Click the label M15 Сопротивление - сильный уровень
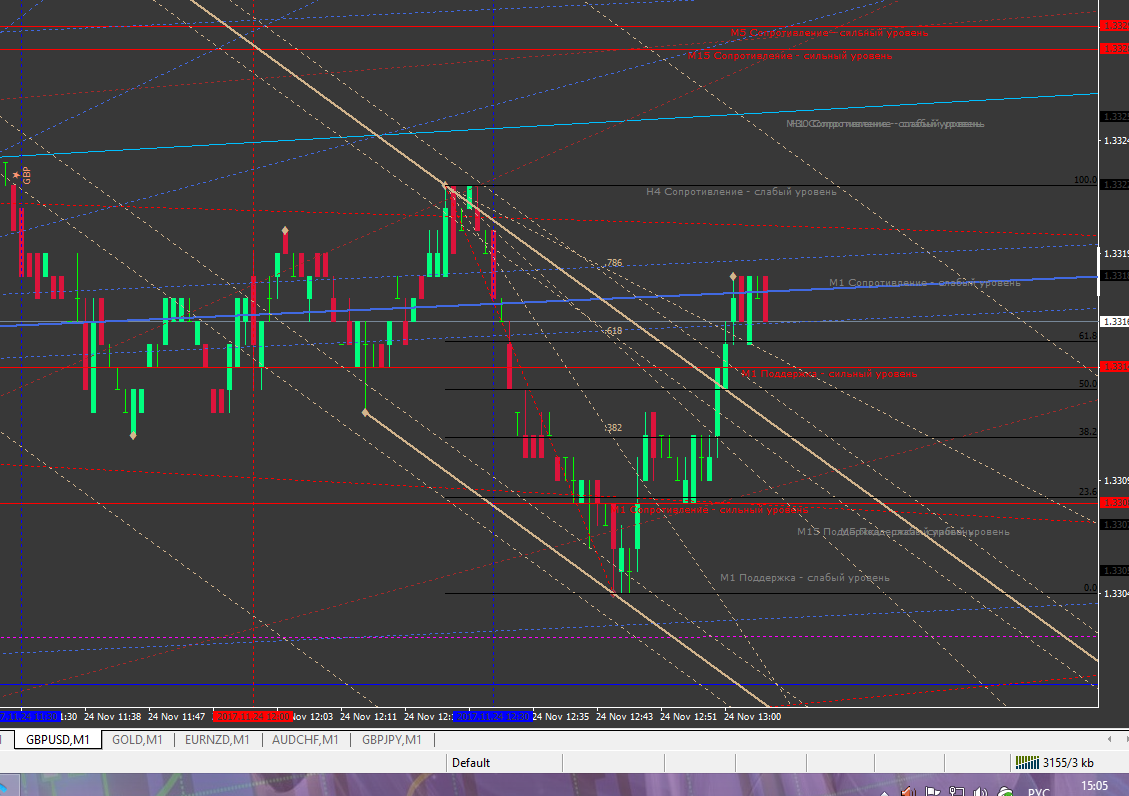The width and height of the screenshot is (1129, 796). pyautogui.click(x=790, y=55)
